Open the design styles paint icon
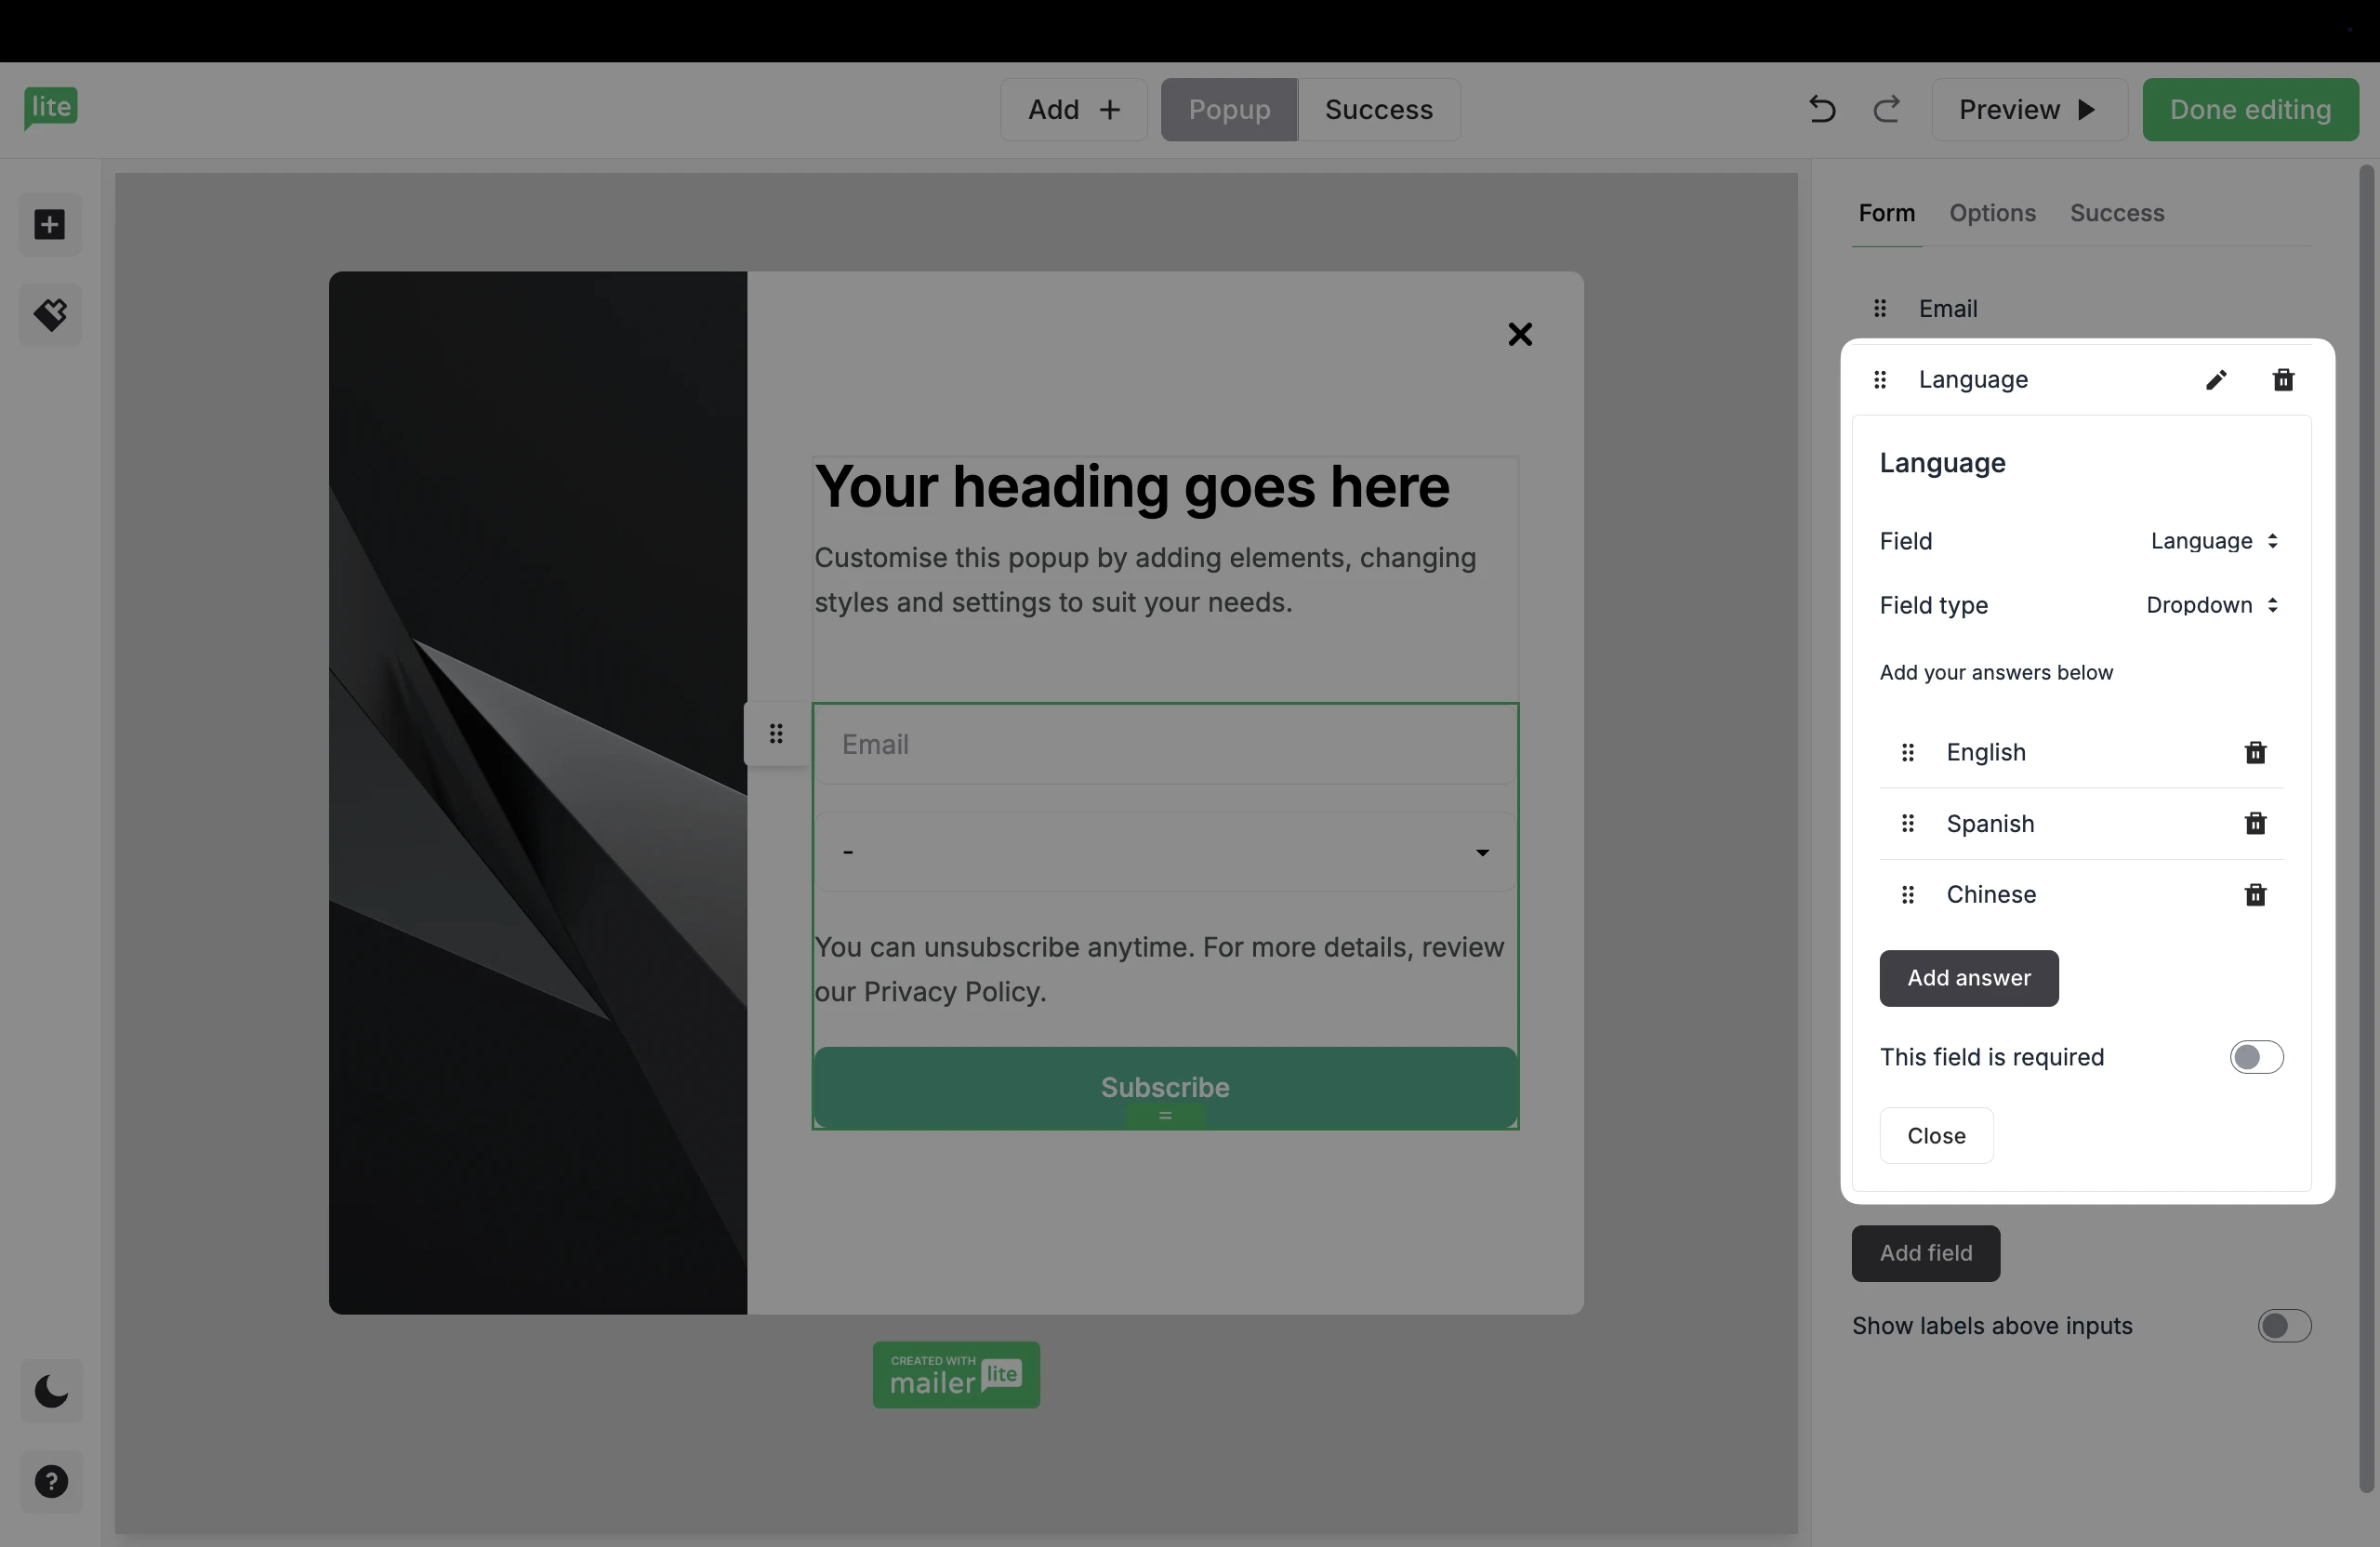The image size is (2380, 1547). 50,315
